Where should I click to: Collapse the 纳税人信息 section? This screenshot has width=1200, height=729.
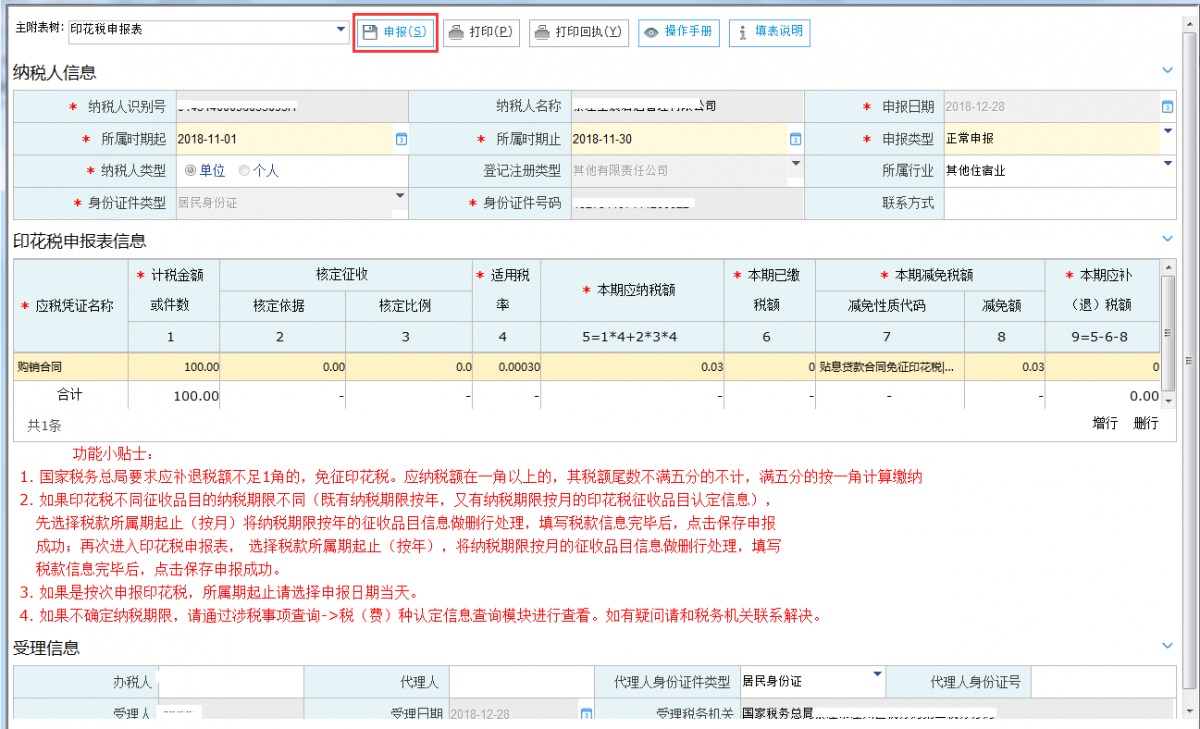(1167, 70)
